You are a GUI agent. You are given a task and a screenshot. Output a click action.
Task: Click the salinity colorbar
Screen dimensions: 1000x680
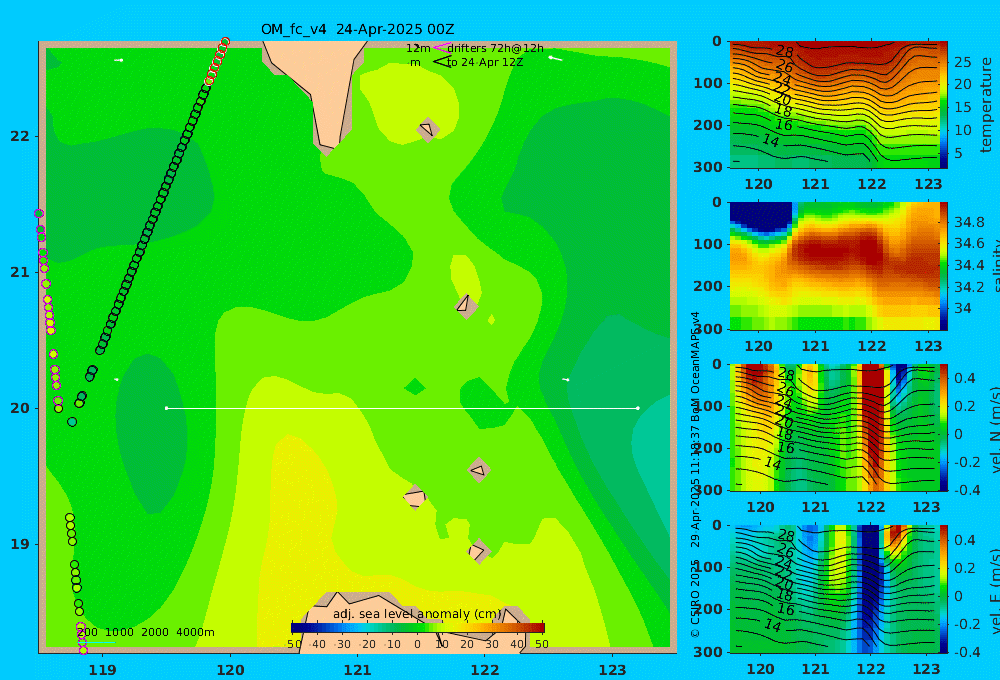[x=944, y=266]
